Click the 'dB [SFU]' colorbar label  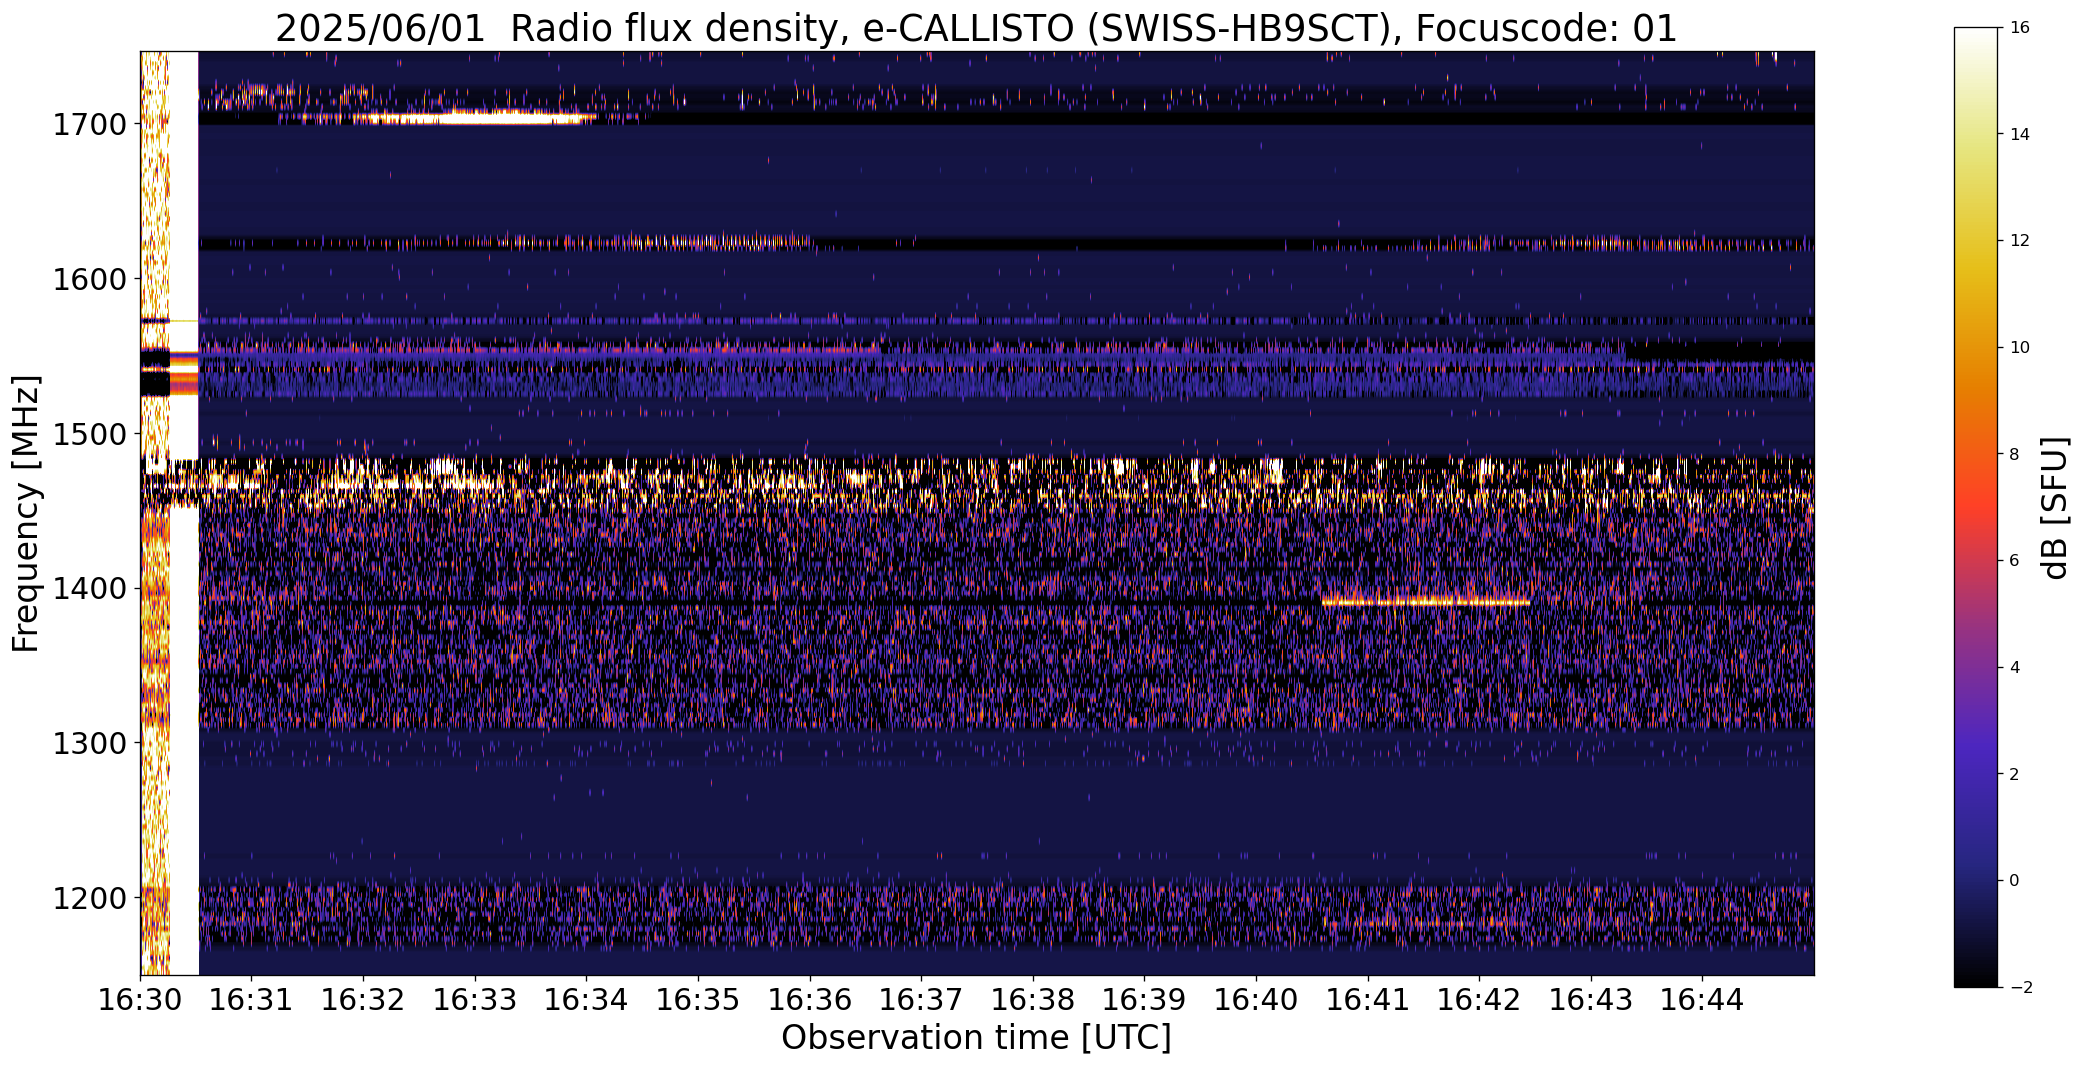2055,507
